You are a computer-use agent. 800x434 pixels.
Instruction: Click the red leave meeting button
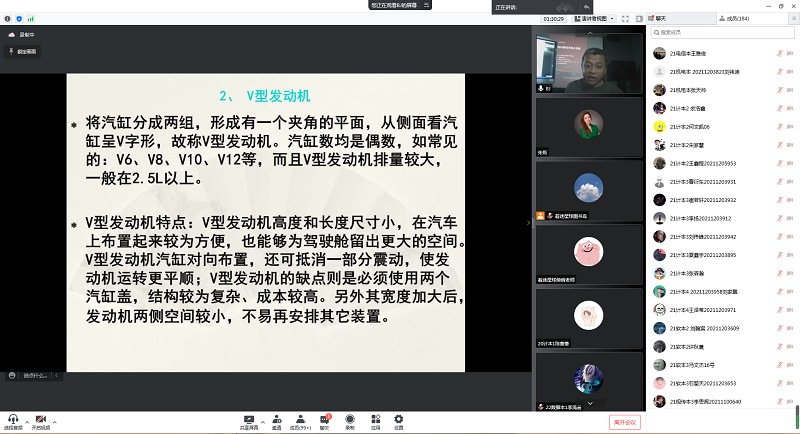pos(624,422)
